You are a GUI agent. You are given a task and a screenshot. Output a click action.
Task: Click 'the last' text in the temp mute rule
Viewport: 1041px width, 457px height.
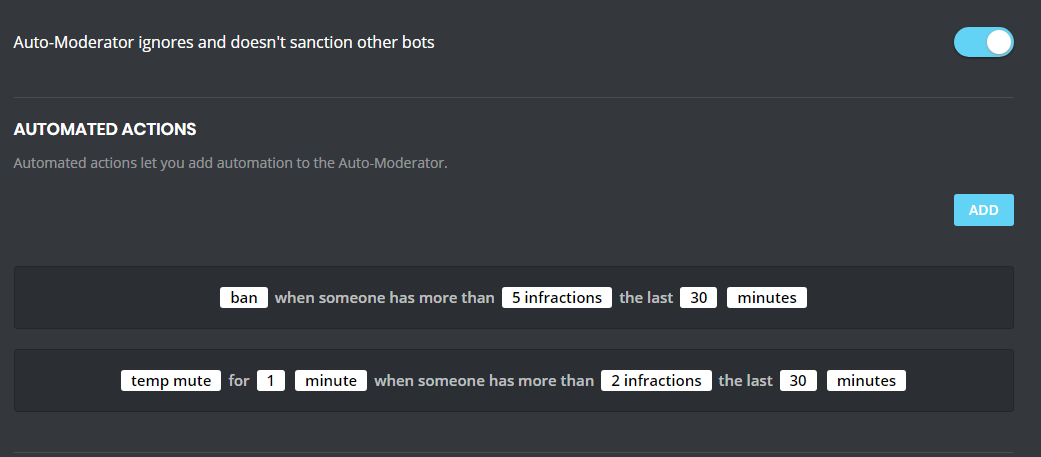[745, 380]
